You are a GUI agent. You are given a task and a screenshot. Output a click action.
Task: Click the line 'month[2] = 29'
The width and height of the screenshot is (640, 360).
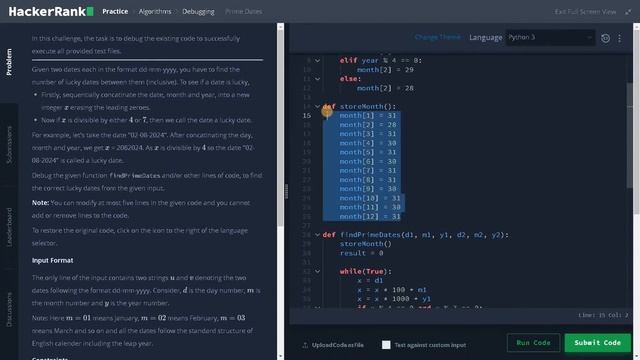[x=385, y=70]
